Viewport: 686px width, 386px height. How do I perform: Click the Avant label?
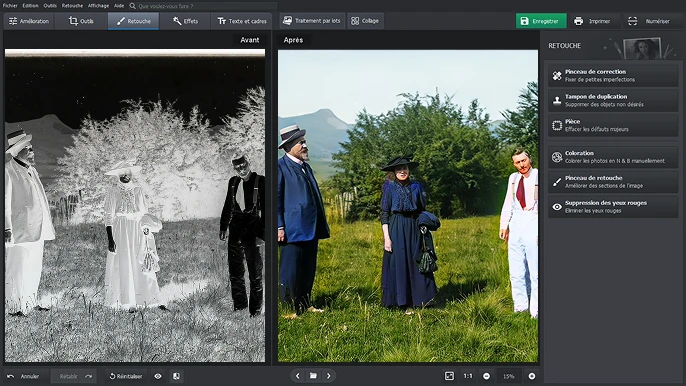tap(250, 40)
